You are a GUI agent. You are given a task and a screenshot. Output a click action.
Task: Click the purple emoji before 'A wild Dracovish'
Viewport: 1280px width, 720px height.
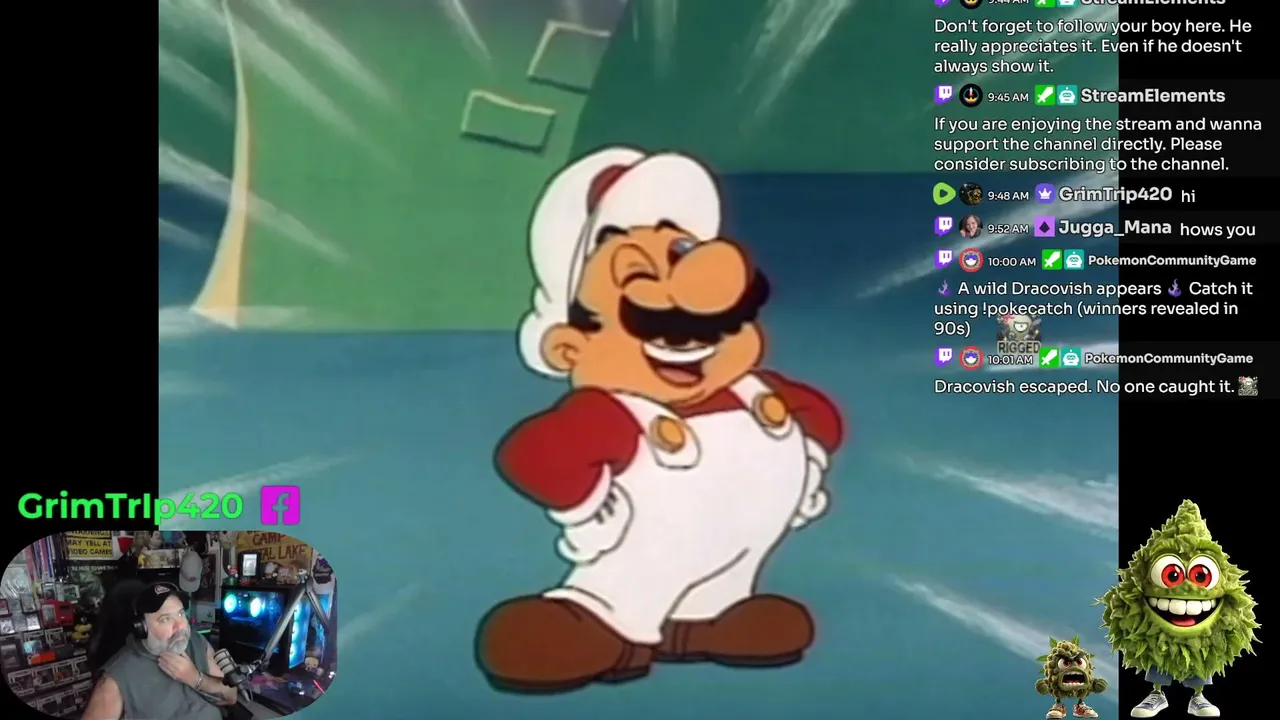coord(944,288)
